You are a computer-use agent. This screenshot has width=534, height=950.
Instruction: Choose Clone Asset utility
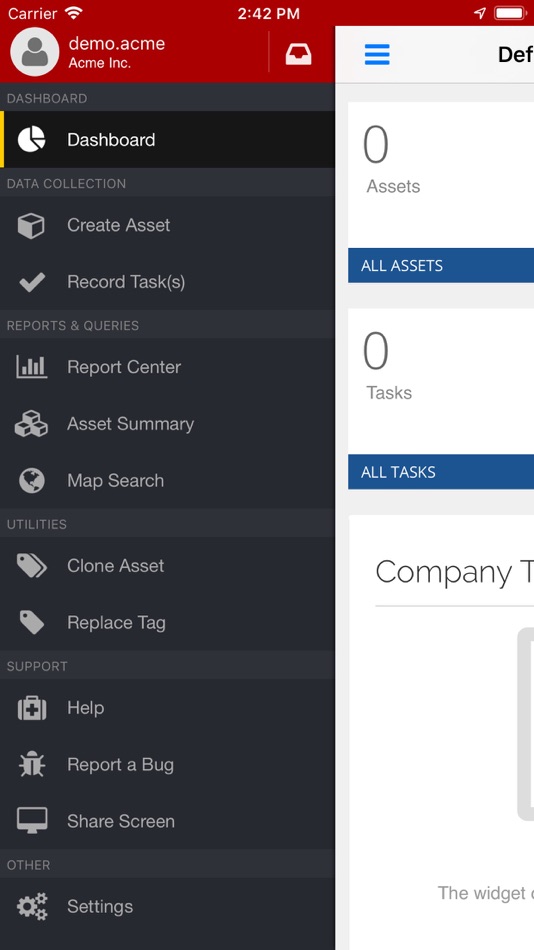167,565
